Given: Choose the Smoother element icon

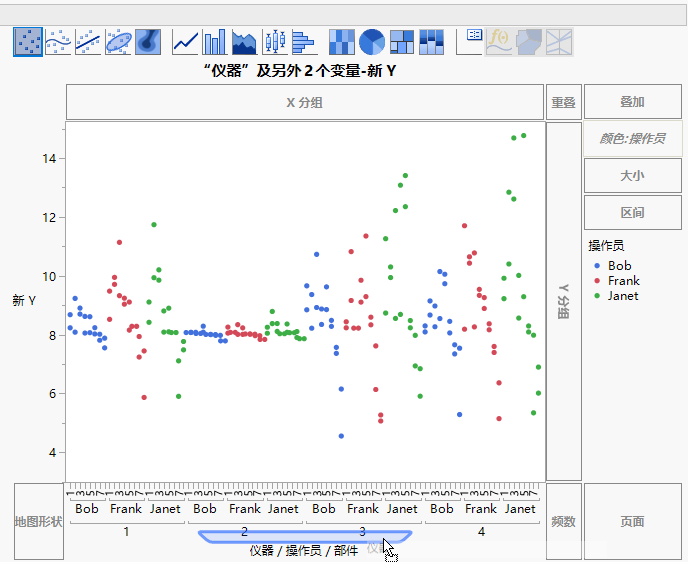Looking at the screenshot, I should pyautogui.click(x=58, y=41).
